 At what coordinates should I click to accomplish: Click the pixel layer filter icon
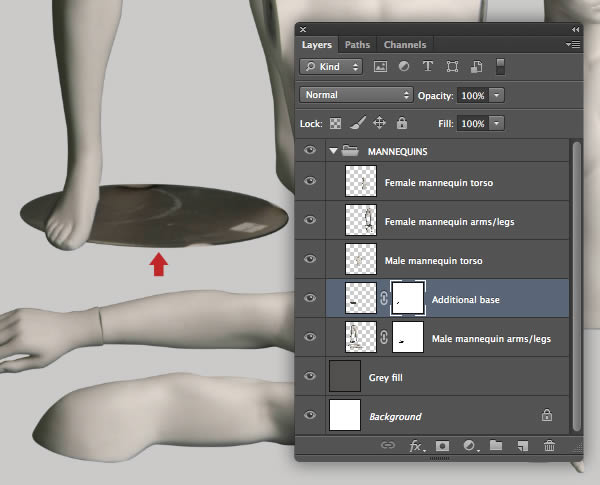380,67
